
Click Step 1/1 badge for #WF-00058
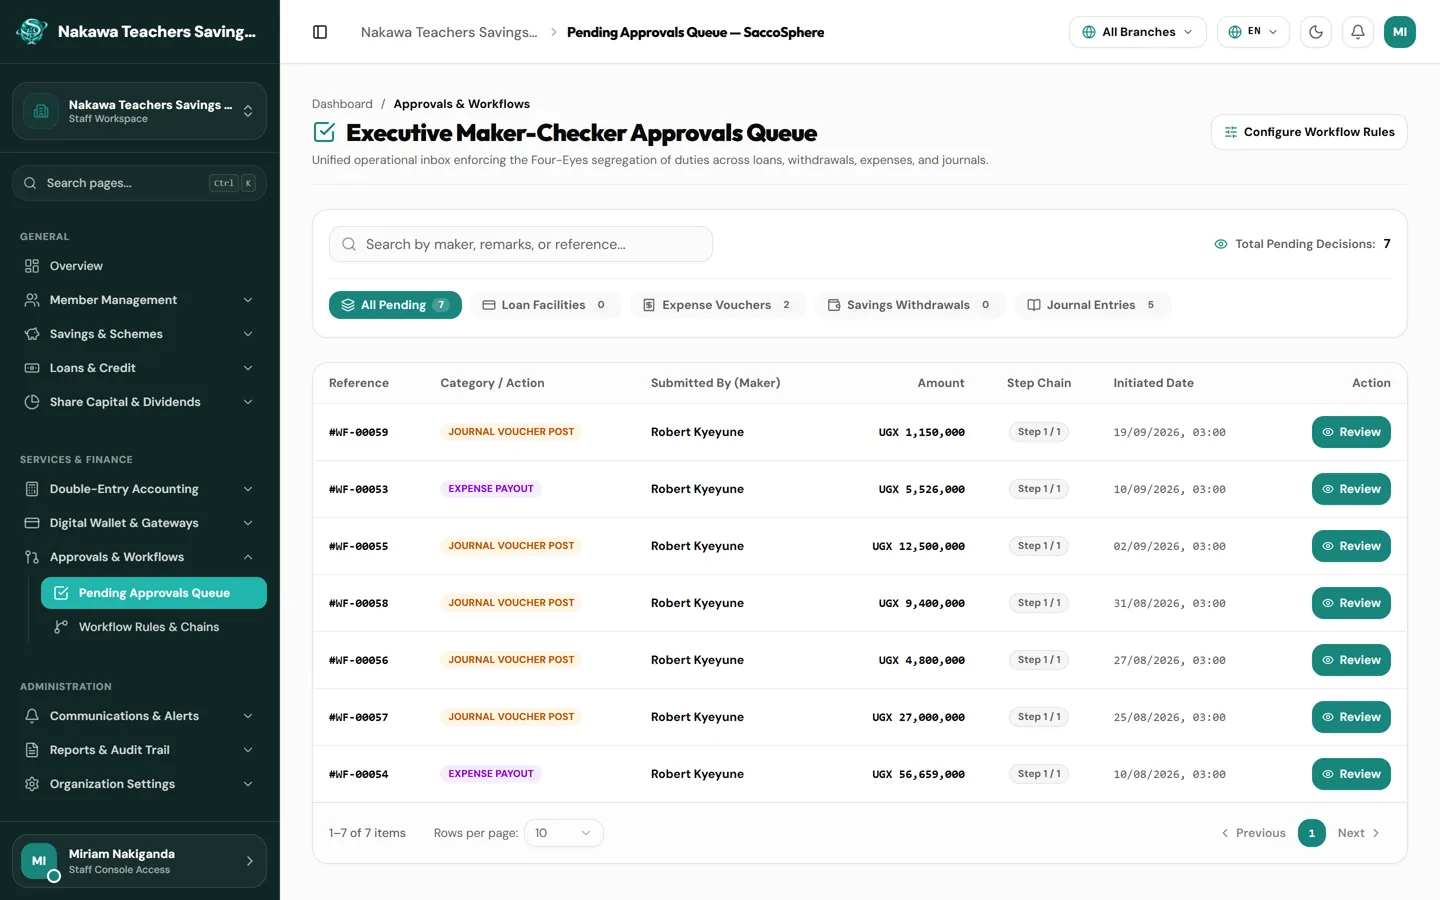[x=1039, y=603]
